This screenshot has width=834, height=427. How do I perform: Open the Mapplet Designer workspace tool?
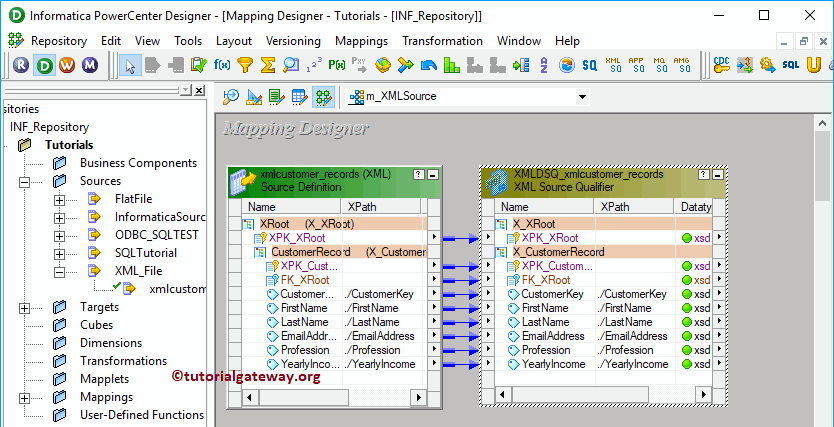[299, 96]
